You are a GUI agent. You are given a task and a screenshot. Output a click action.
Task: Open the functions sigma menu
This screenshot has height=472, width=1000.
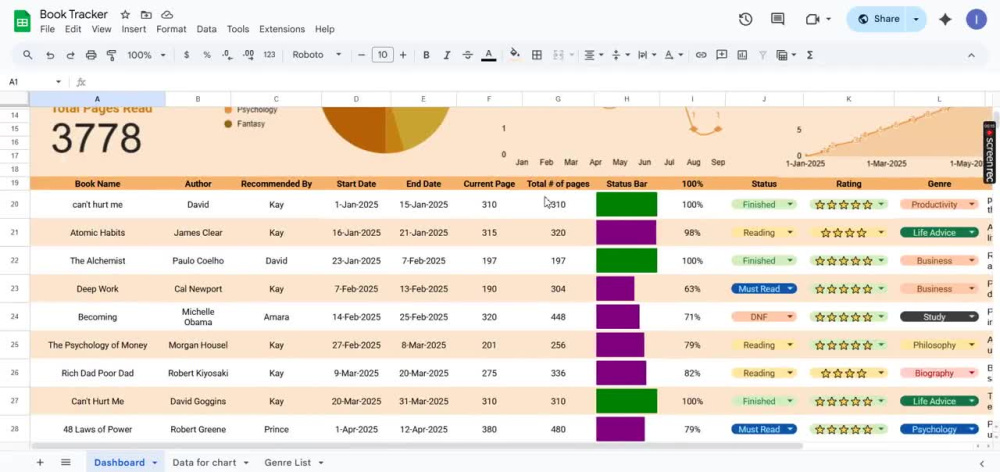tap(810, 55)
